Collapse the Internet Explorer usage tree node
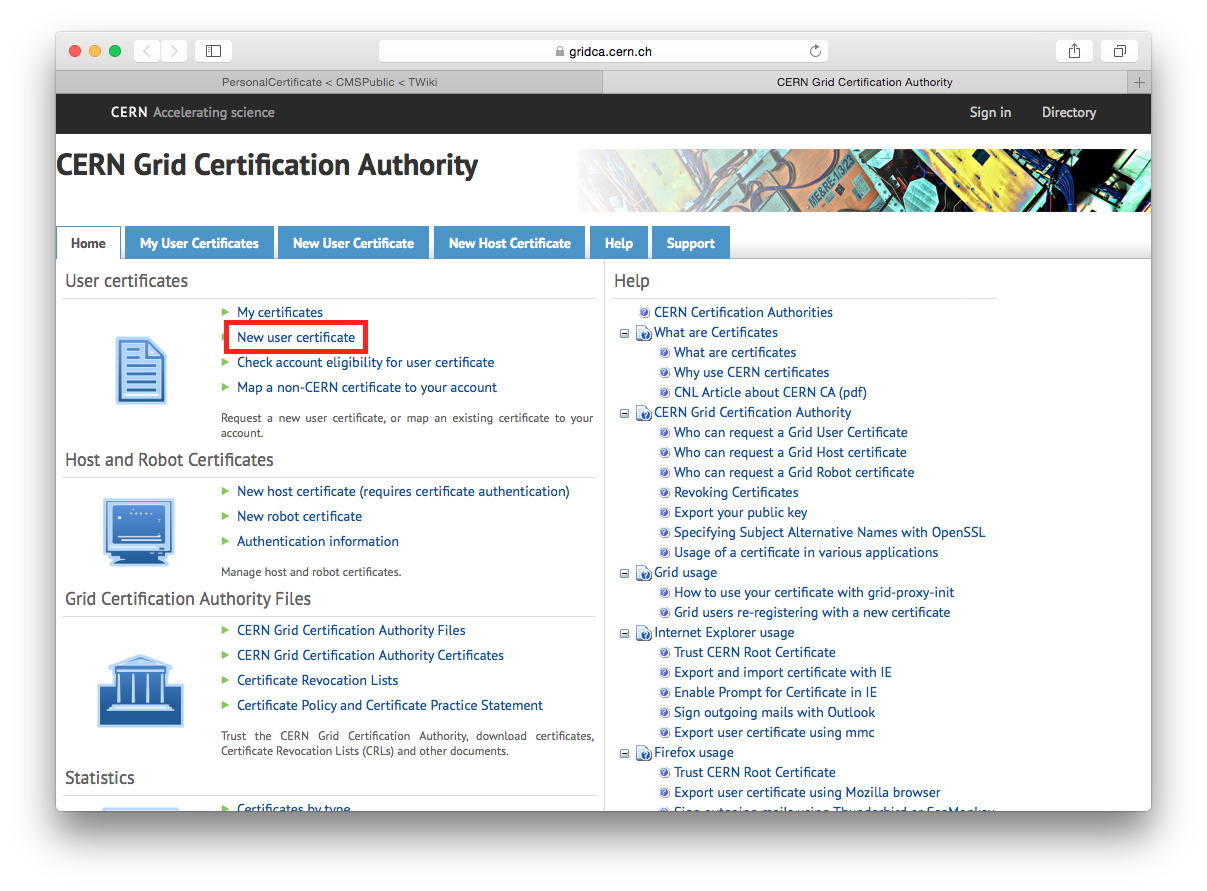This screenshot has width=1207, height=891. click(x=625, y=633)
